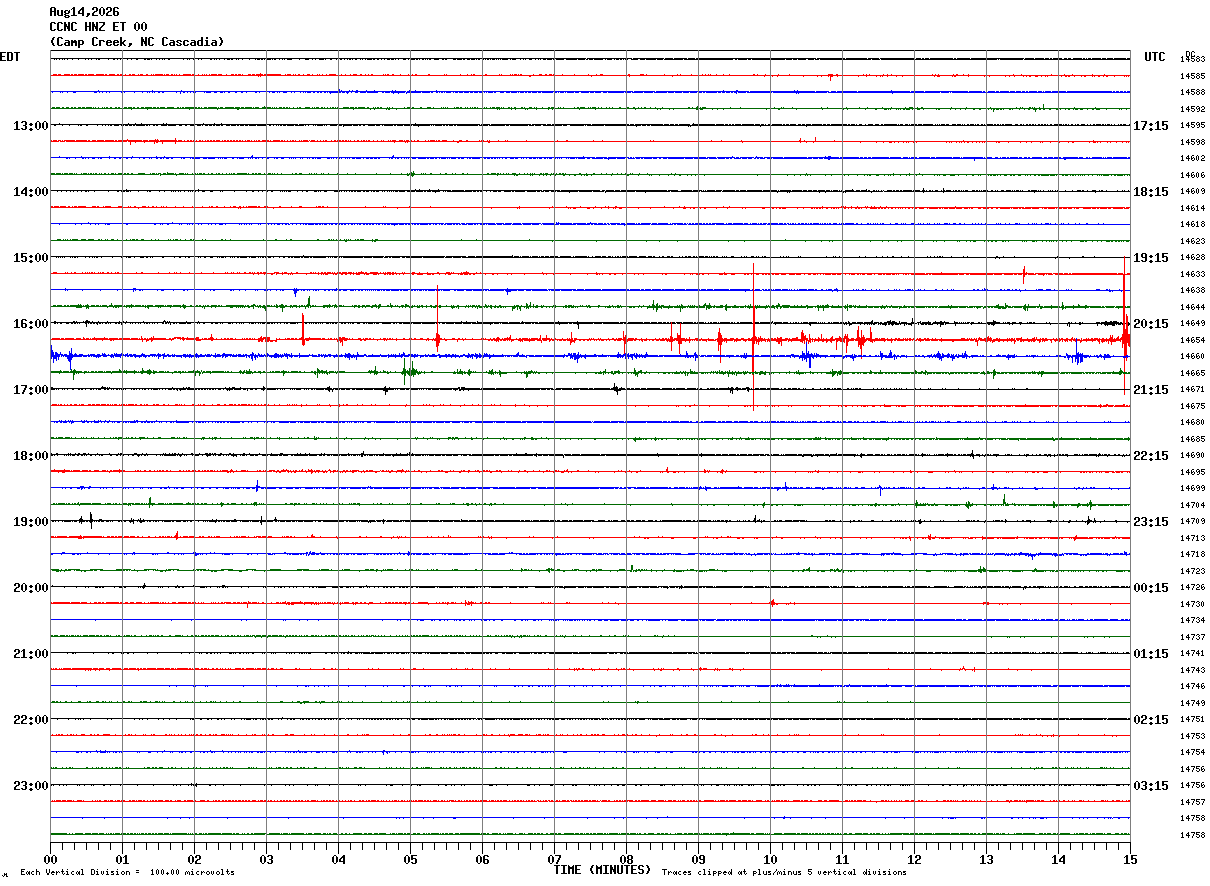The width and height of the screenshot is (1210, 886).
Task: Click the TIME (MINUTES) axis title
Action: click(603, 870)
